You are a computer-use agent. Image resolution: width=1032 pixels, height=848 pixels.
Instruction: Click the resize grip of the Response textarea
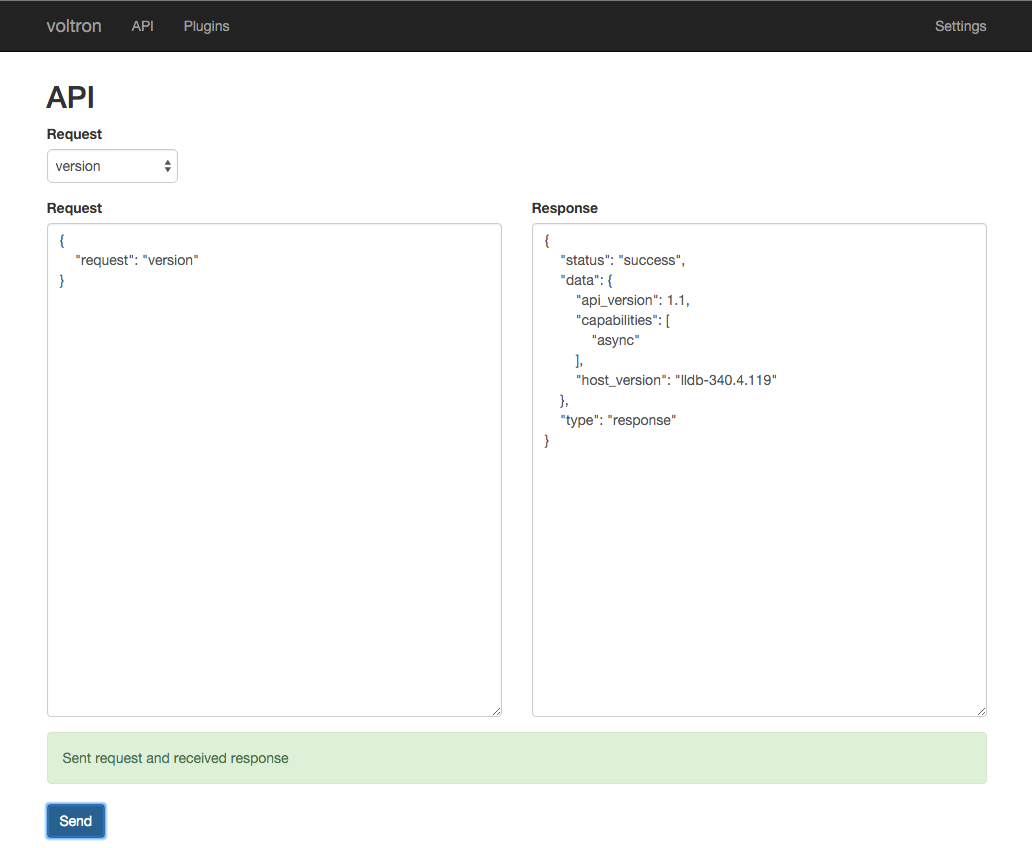[x=981, y=710]
